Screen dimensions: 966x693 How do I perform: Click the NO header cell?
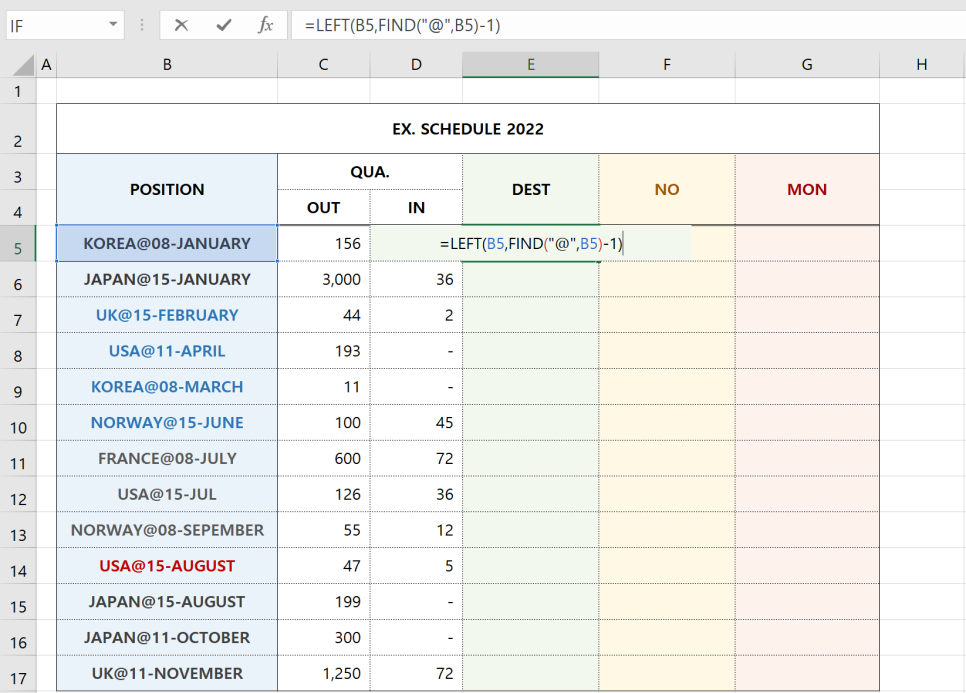(x=667, y=189)
